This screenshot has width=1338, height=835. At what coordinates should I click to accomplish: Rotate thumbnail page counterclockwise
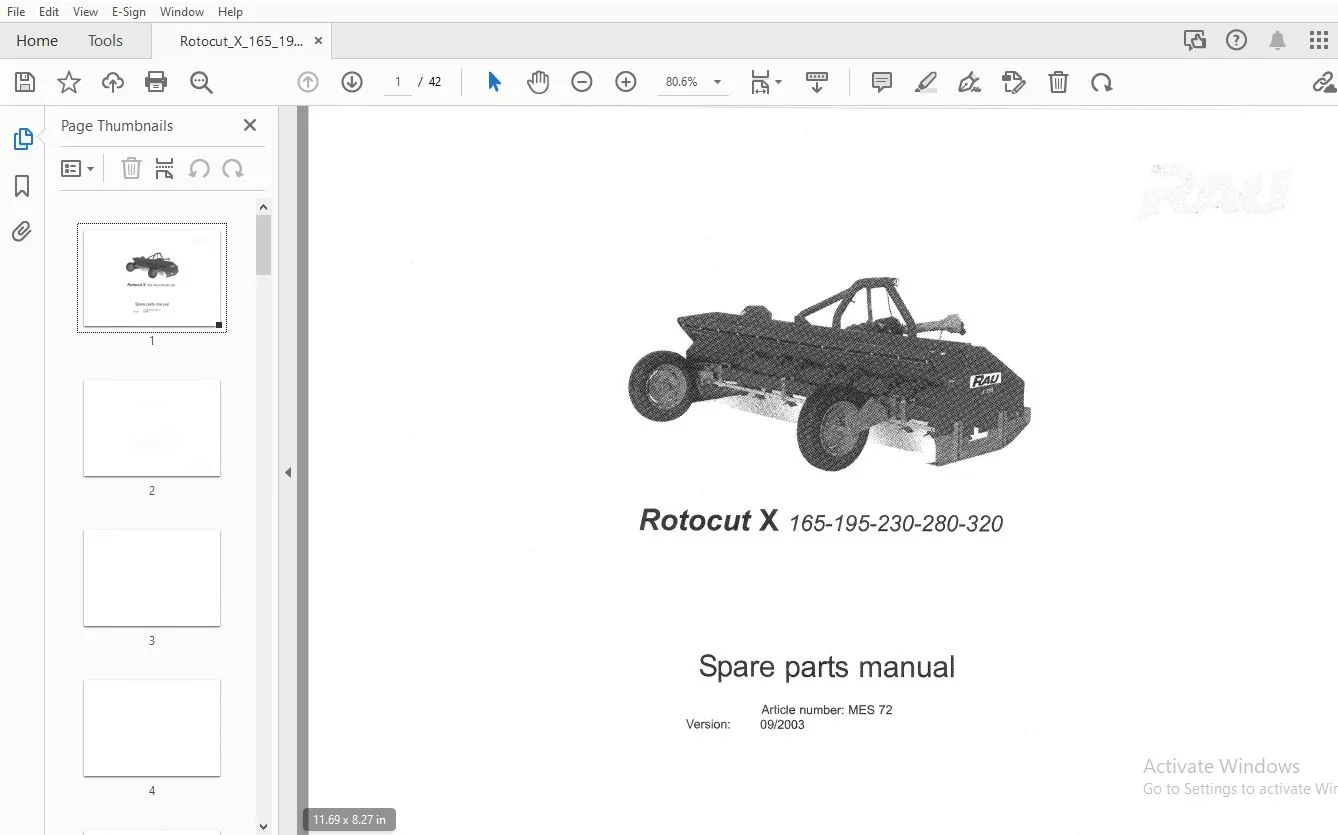pos(199,169)
